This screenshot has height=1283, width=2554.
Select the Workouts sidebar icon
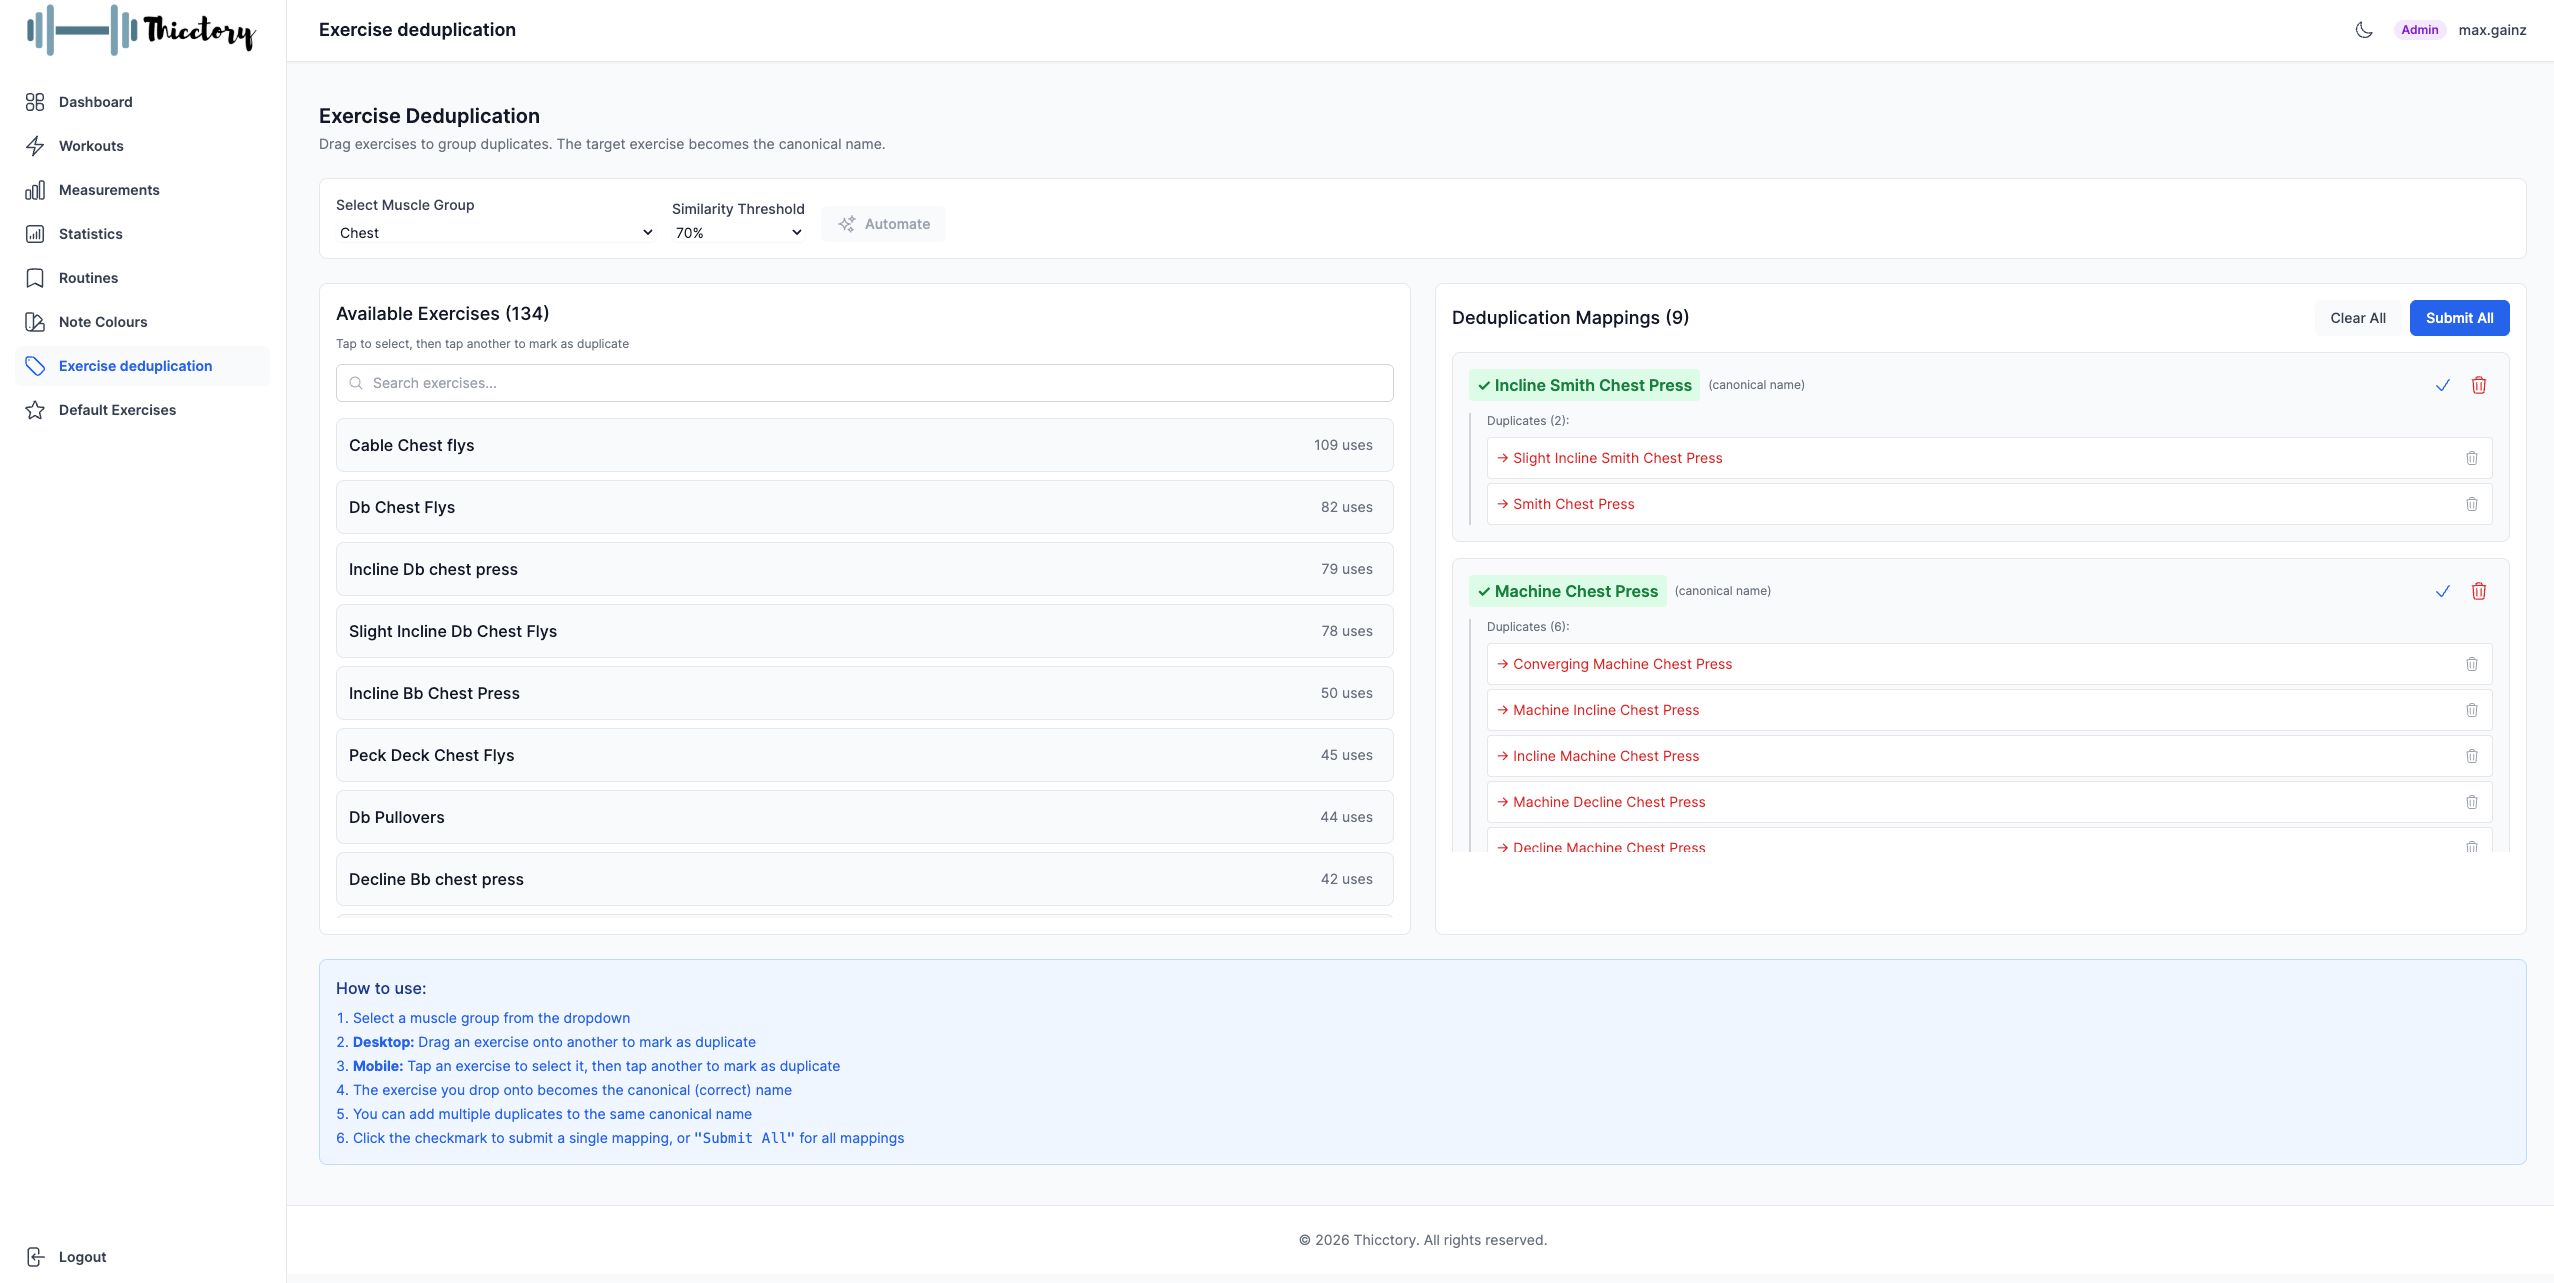[35, 145]
